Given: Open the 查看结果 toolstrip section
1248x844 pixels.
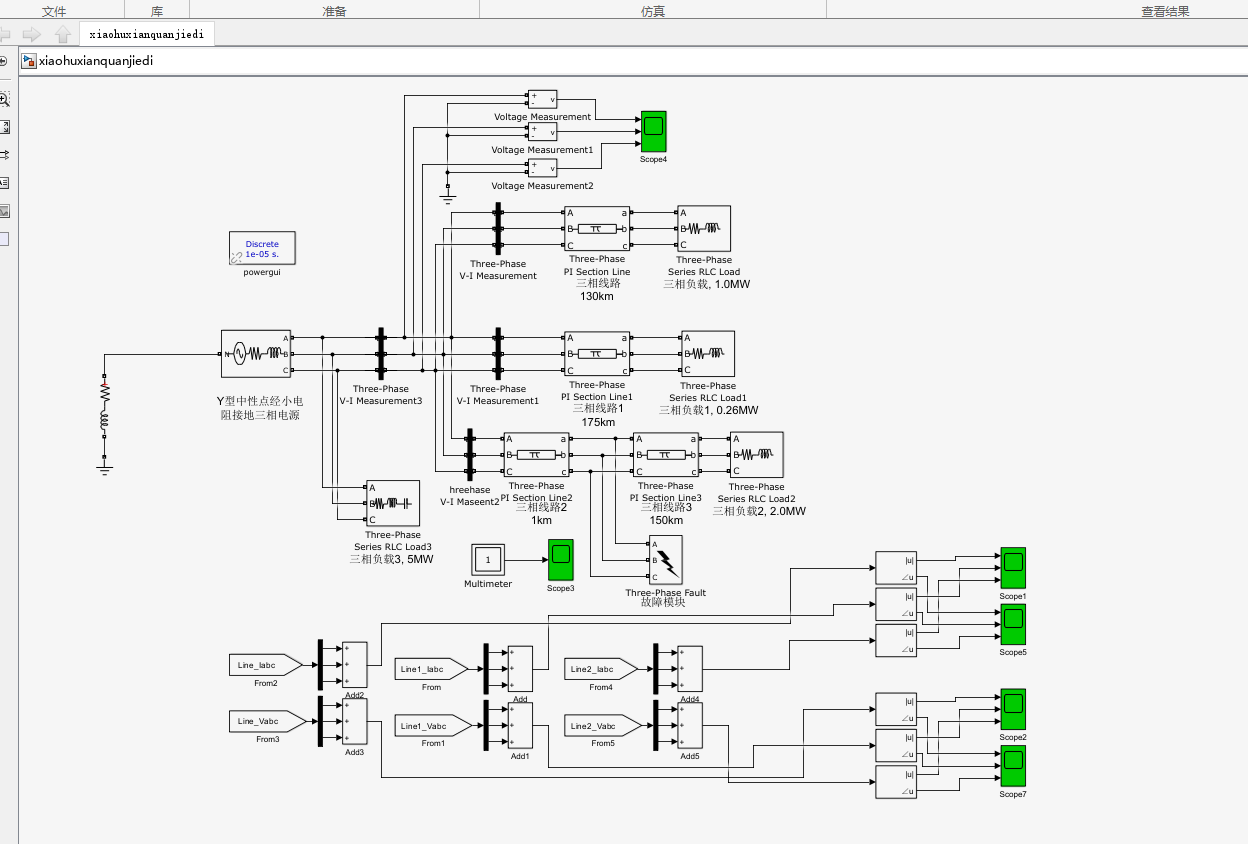Looking at the screenshot, I should (1166, 11).
